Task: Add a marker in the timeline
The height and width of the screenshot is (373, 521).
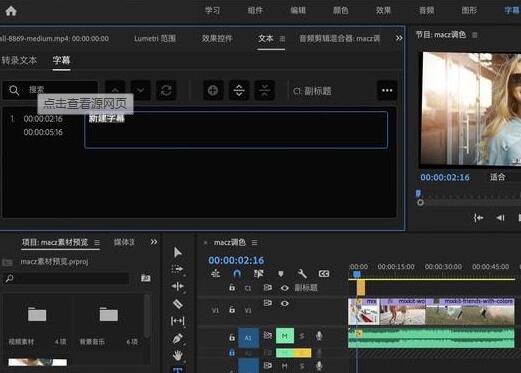Action: [x=281, y=274]
